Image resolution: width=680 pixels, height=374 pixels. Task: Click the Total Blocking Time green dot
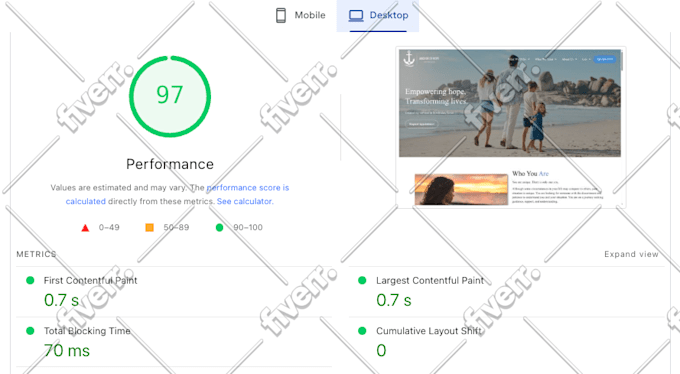click(30, 331)
